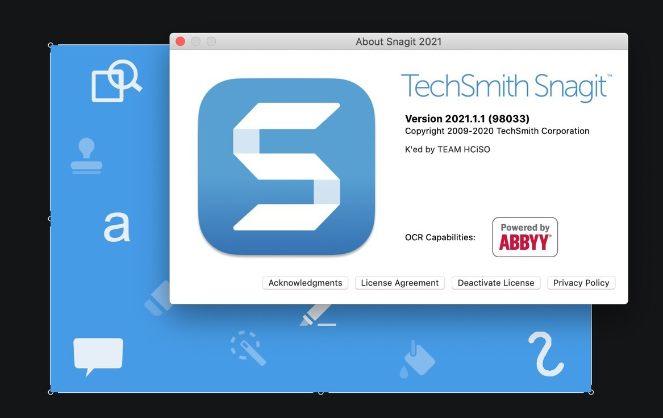Open the Acknowledgments button
The image size is (663, 418).
(x=305, y=283)
